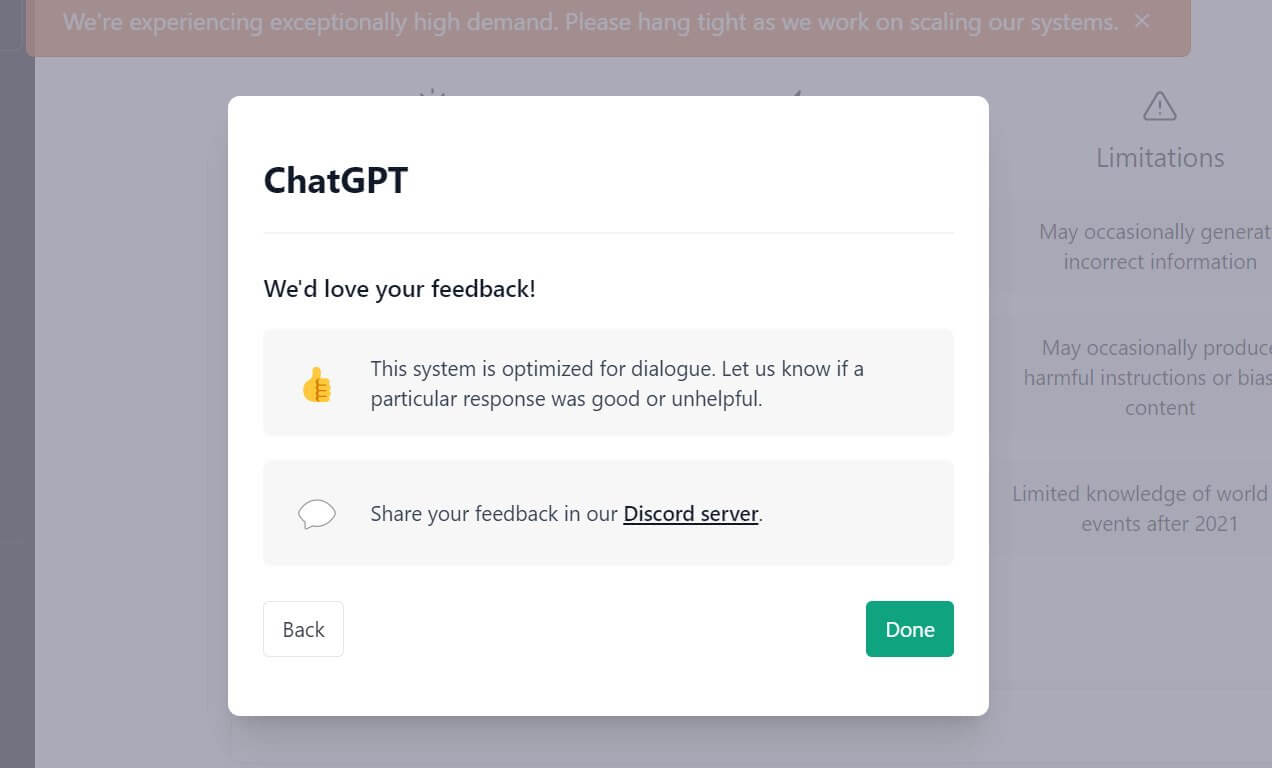Click the thumbs-up feedback emoji icon
Image resolution: width=1272 pixels, height=768 pixels.
click(x=317, y=383)
